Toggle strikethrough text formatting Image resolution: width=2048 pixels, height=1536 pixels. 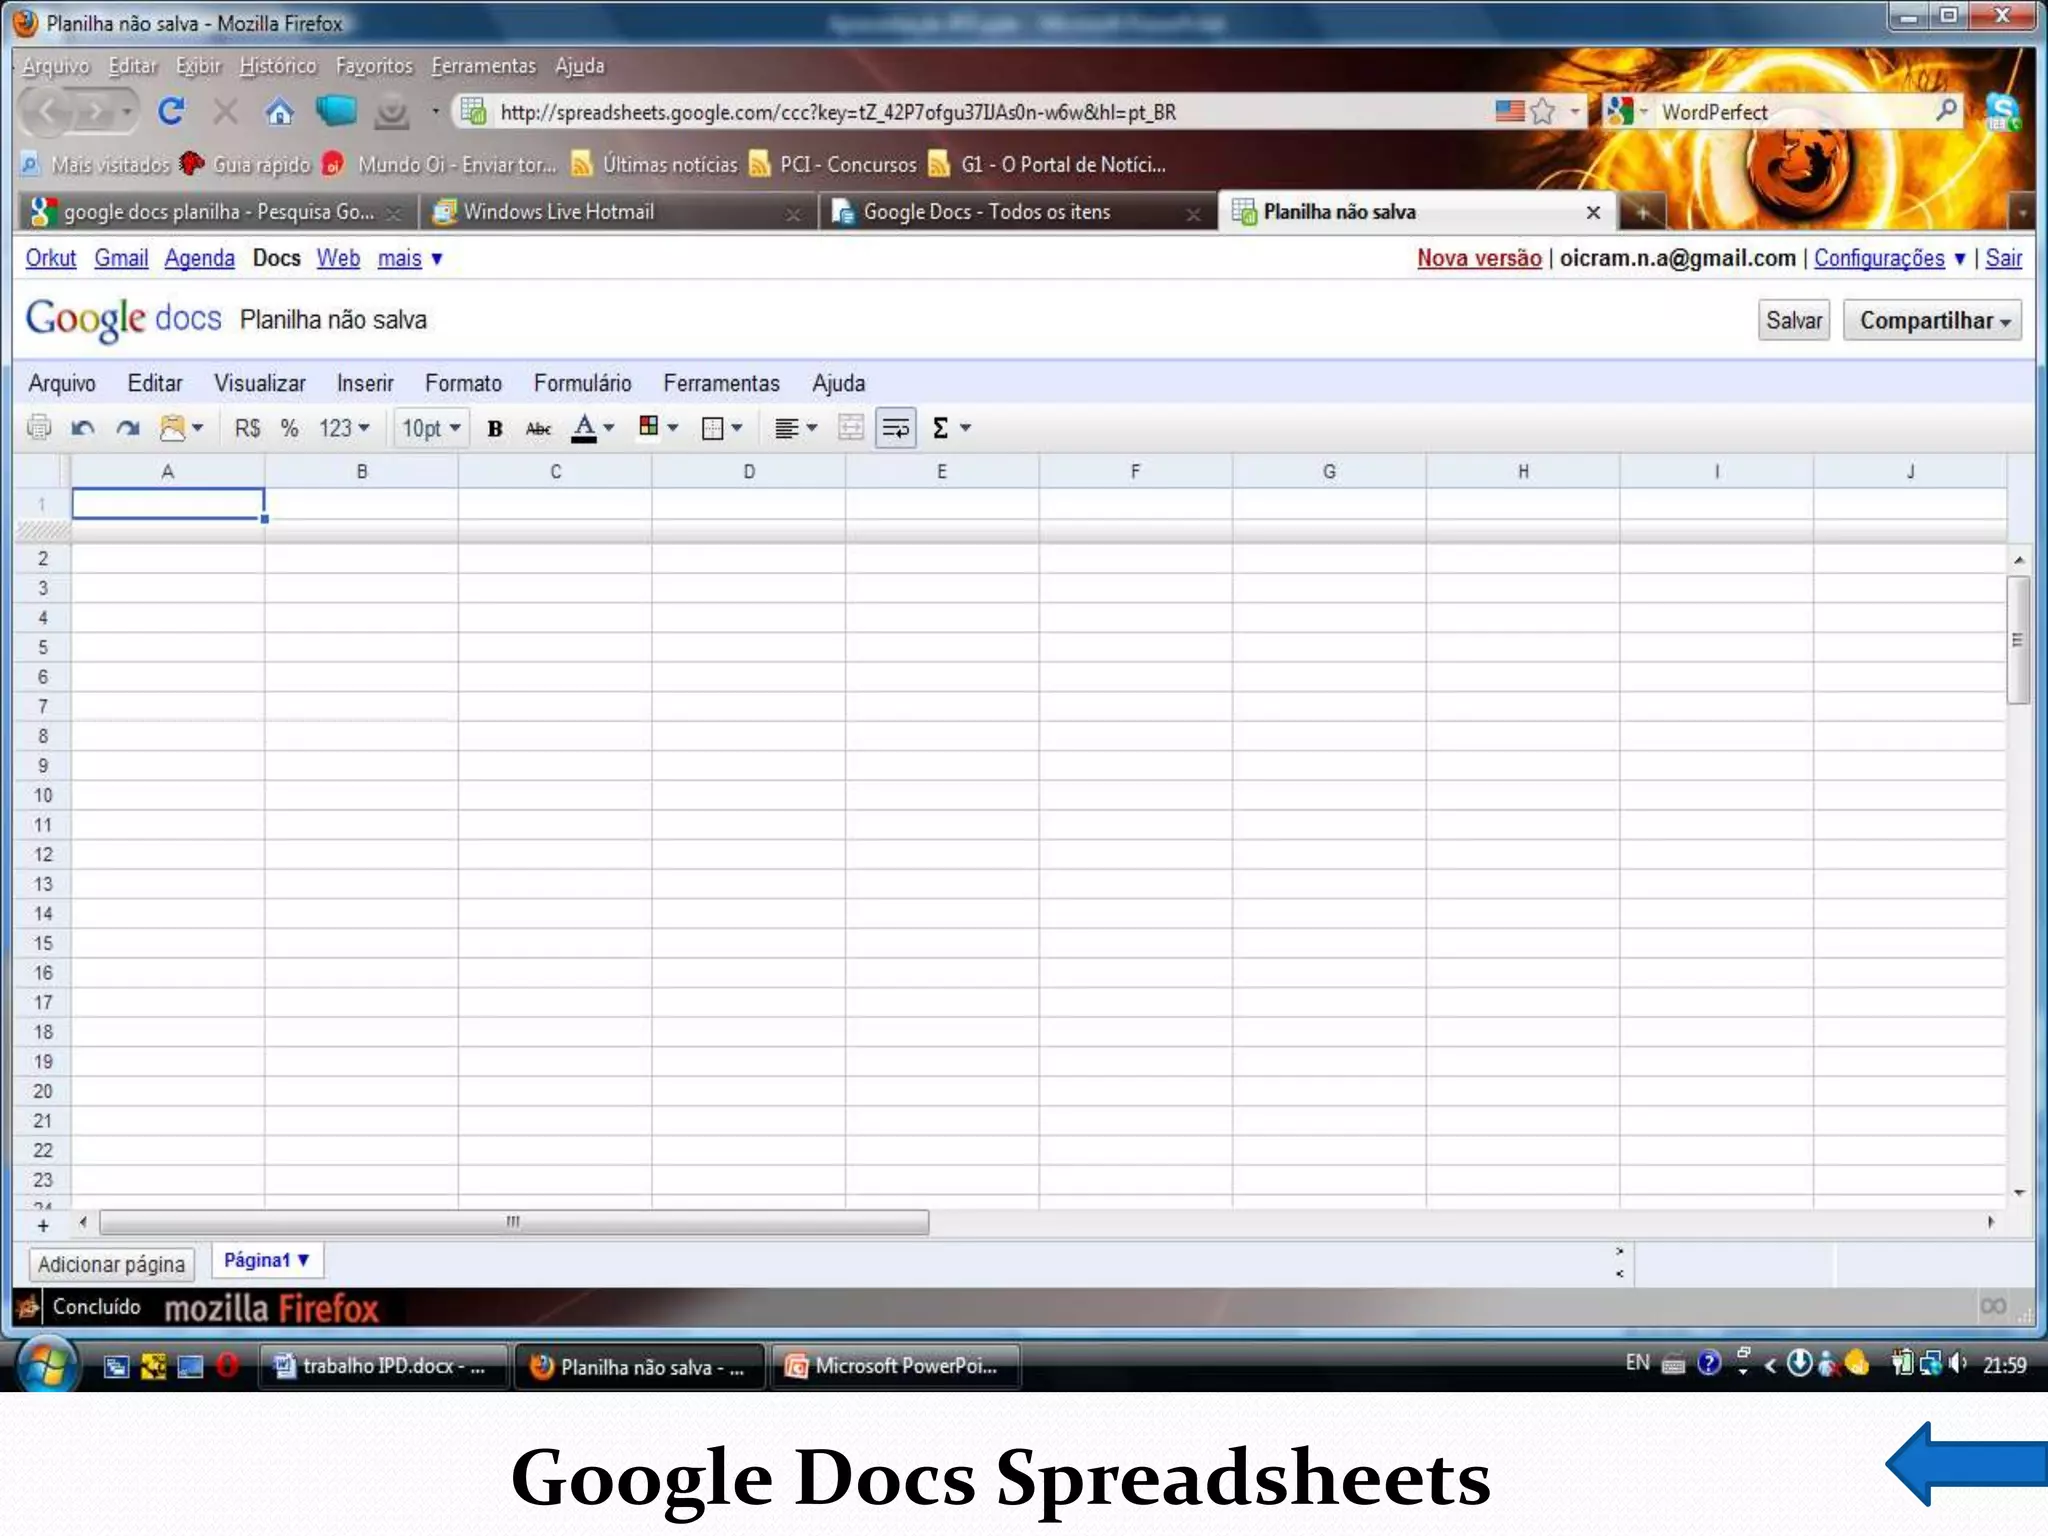tap(538, 429)
